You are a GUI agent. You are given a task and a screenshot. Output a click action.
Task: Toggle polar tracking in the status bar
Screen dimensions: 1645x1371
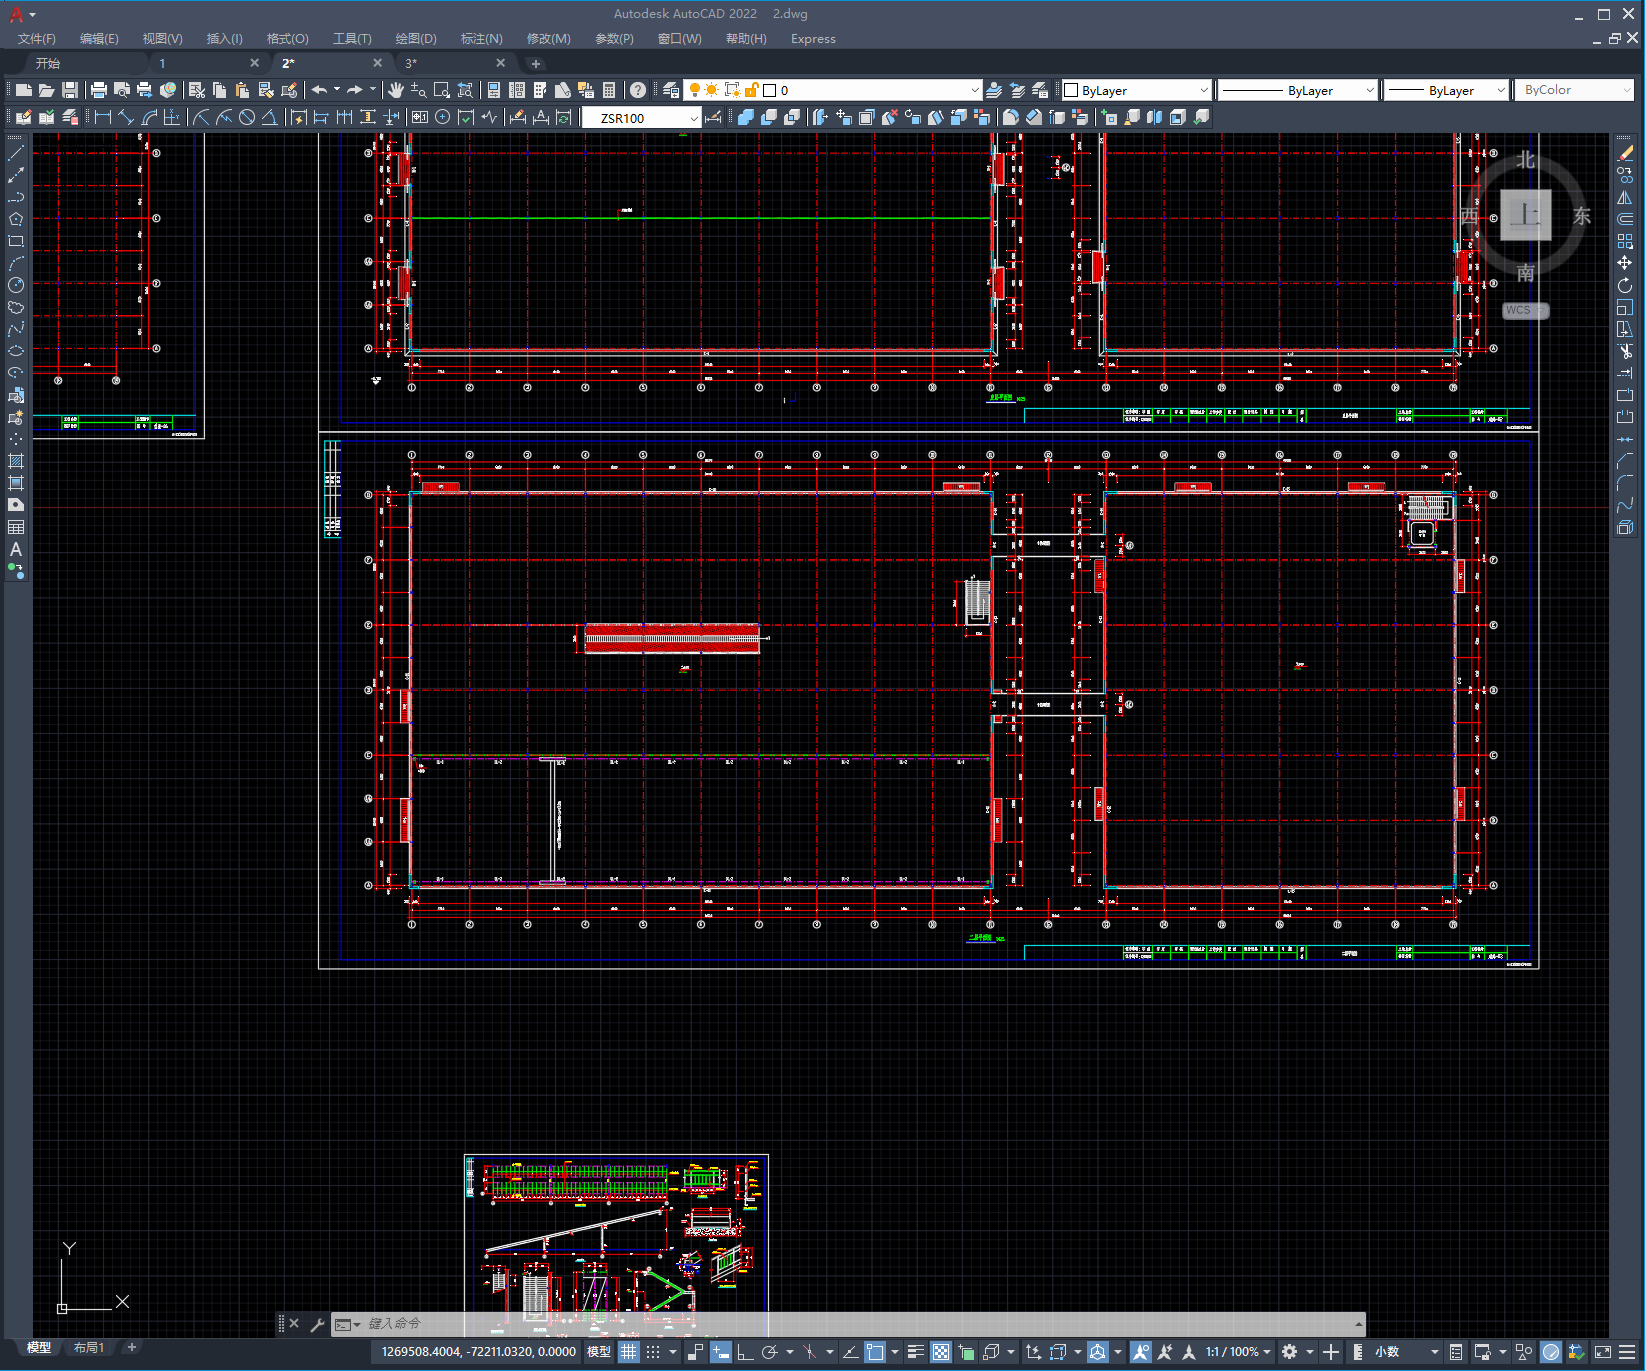(770, 1352)
